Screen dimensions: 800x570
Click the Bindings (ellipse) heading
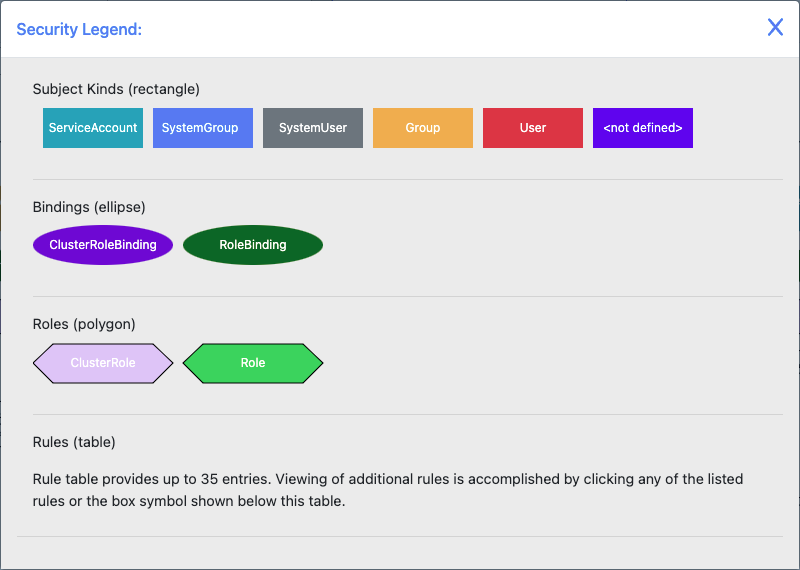click(89, 207)
